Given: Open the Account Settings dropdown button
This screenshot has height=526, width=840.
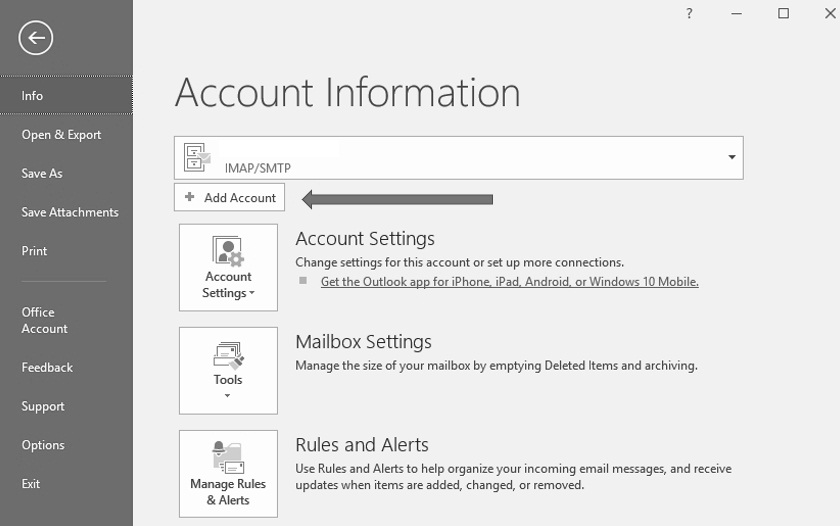Looking at the screenshot, I should coord(228,267).
